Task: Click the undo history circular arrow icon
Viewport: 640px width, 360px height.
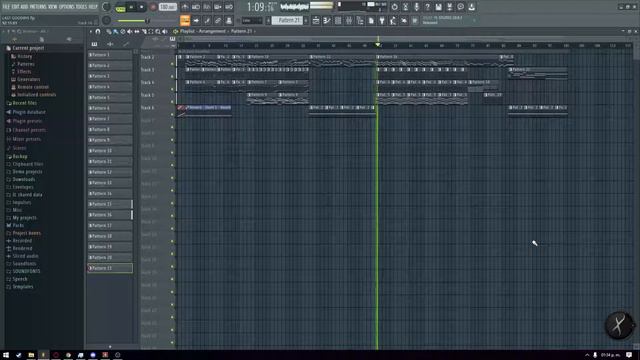Action: 394,7
